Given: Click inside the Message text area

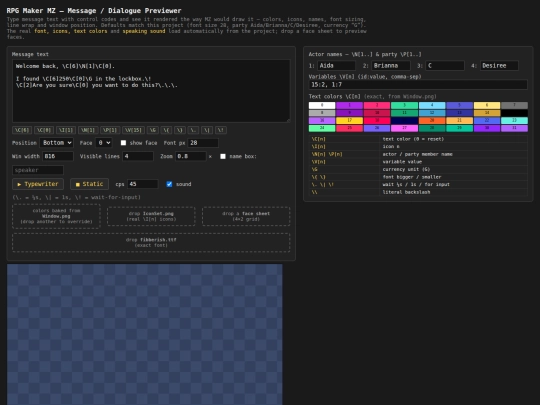Looking at the screenshot, I should [x=151, y=91].
